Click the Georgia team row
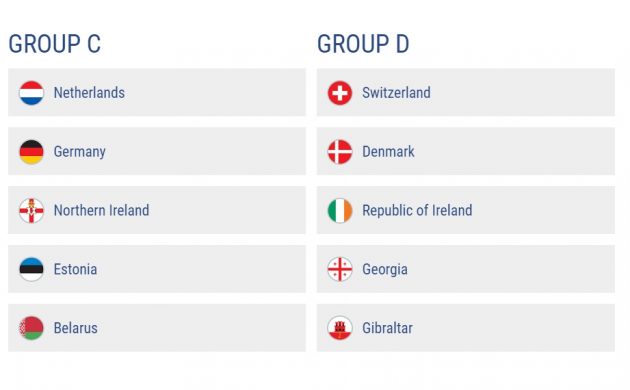 pos(466,269)
